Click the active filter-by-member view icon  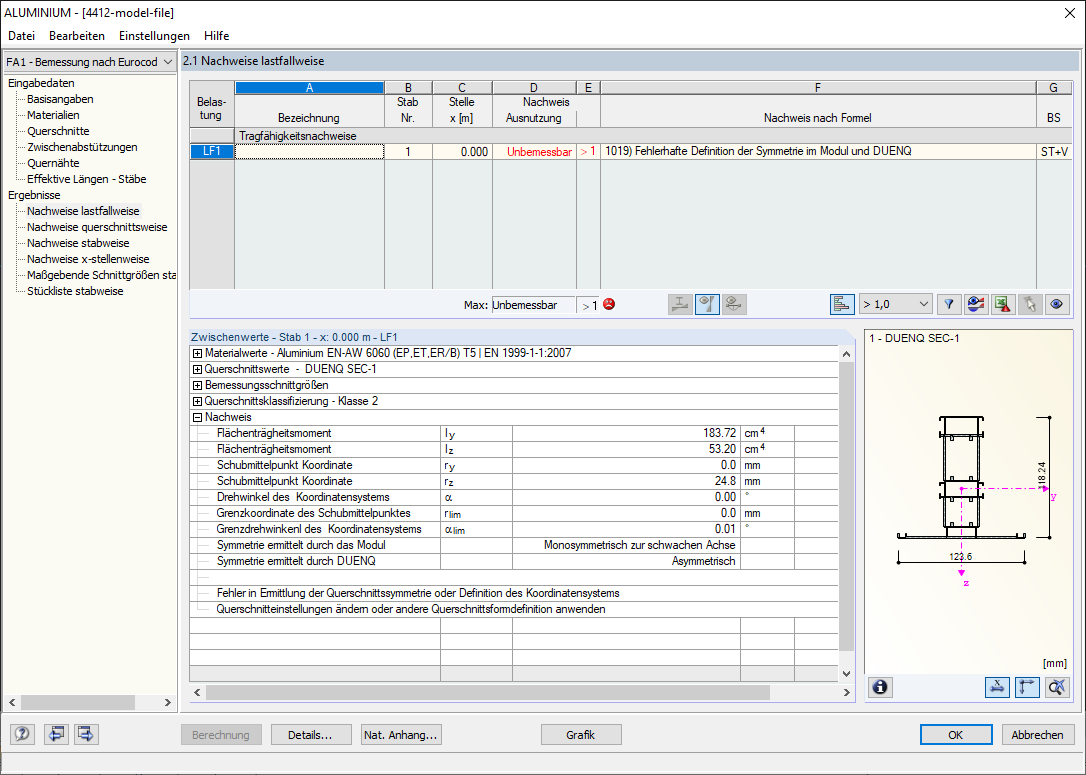(x=707, y=304)
